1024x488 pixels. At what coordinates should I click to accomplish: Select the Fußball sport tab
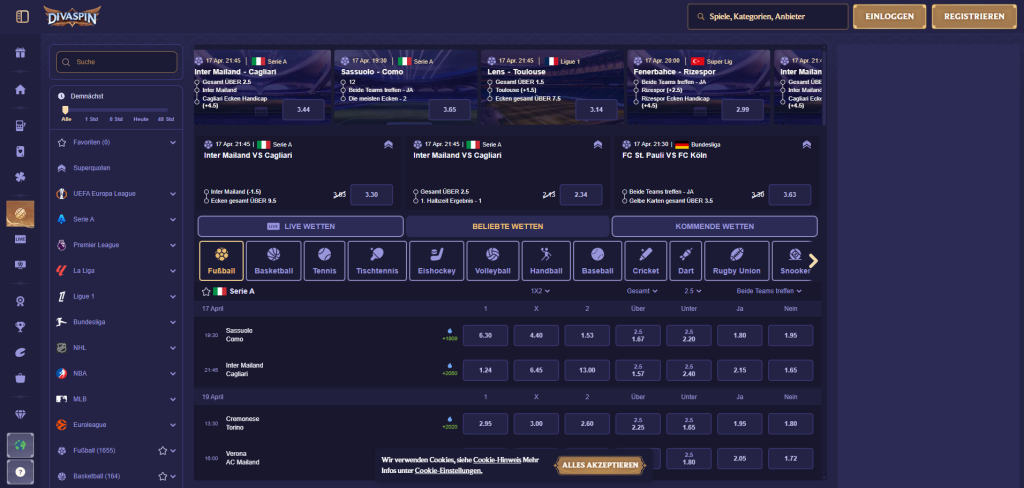221,261
